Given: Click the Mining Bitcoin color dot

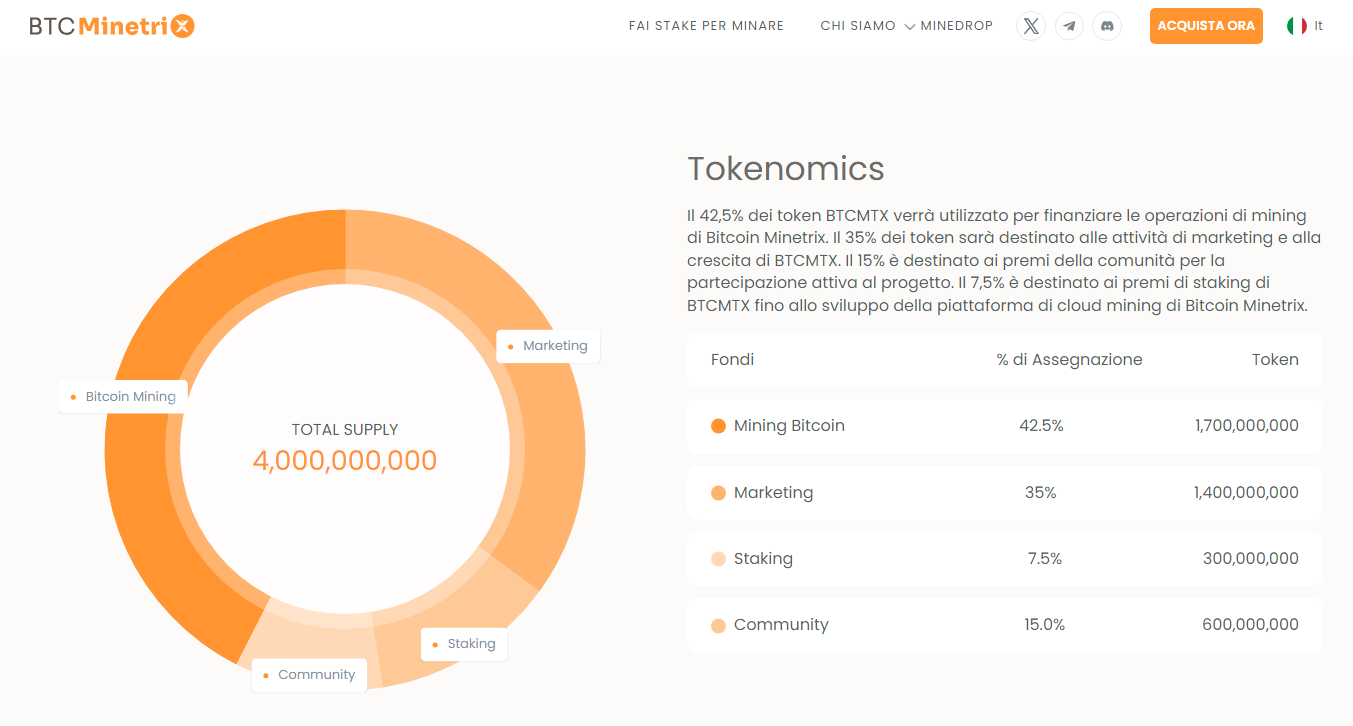Looking at the screenshot, I should coord(718,426).
